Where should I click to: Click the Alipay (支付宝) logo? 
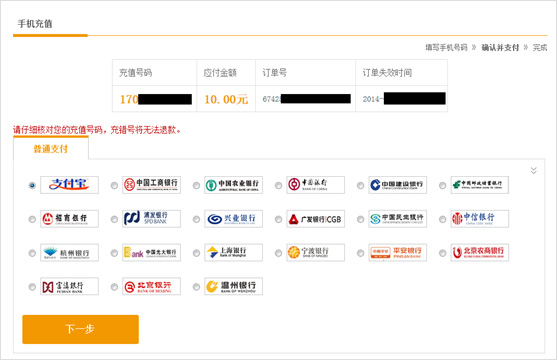69,185
